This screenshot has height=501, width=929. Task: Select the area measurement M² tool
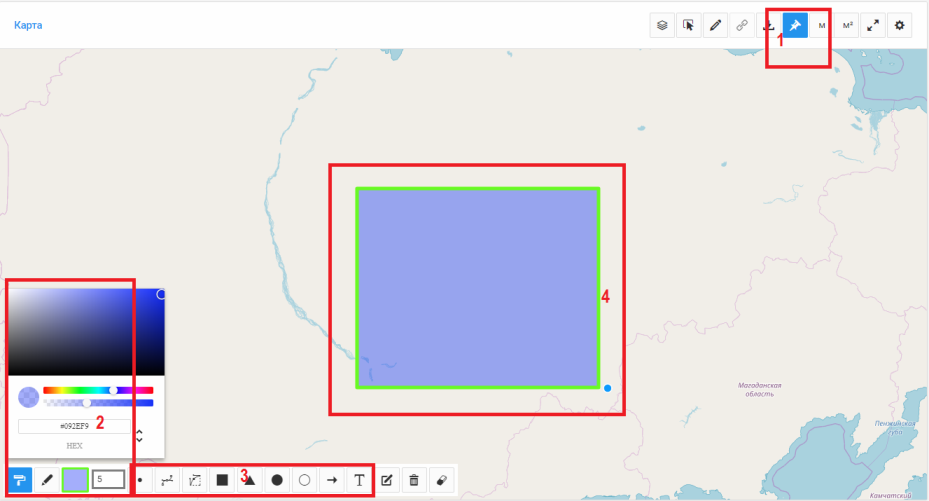[x=847, y=25]
